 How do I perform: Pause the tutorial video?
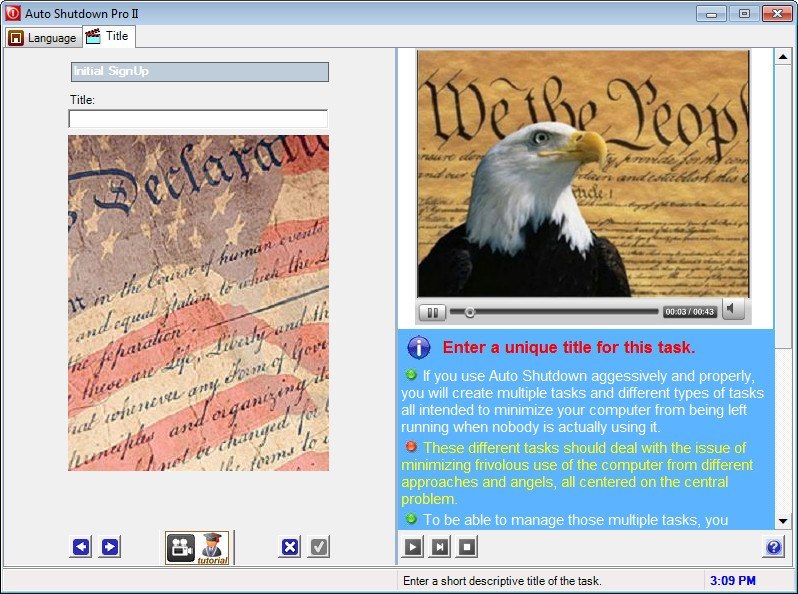(433, 312)
